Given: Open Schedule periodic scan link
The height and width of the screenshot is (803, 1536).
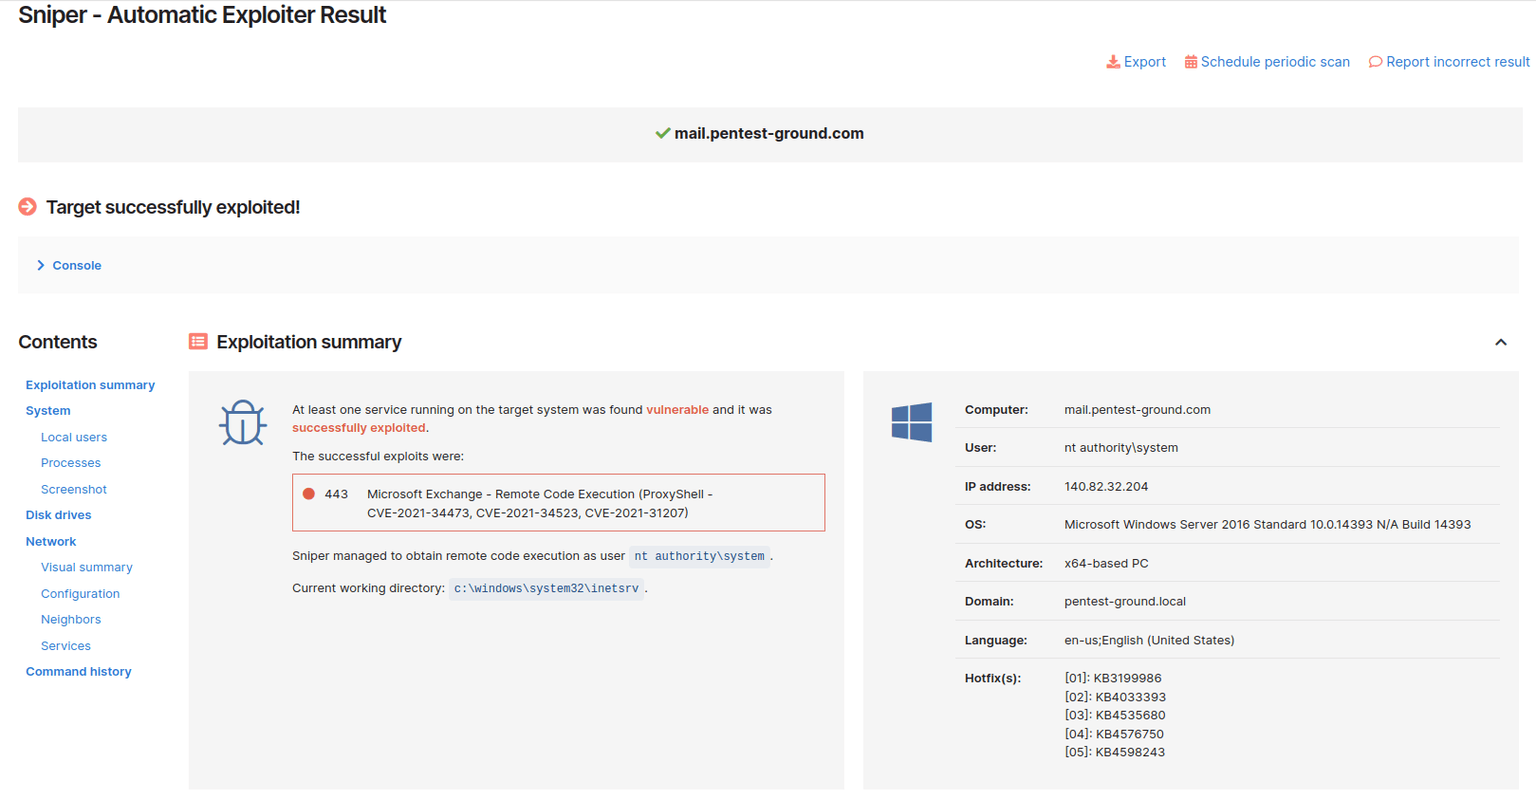Looking at the screenshot, I should tap(1274, 62).
